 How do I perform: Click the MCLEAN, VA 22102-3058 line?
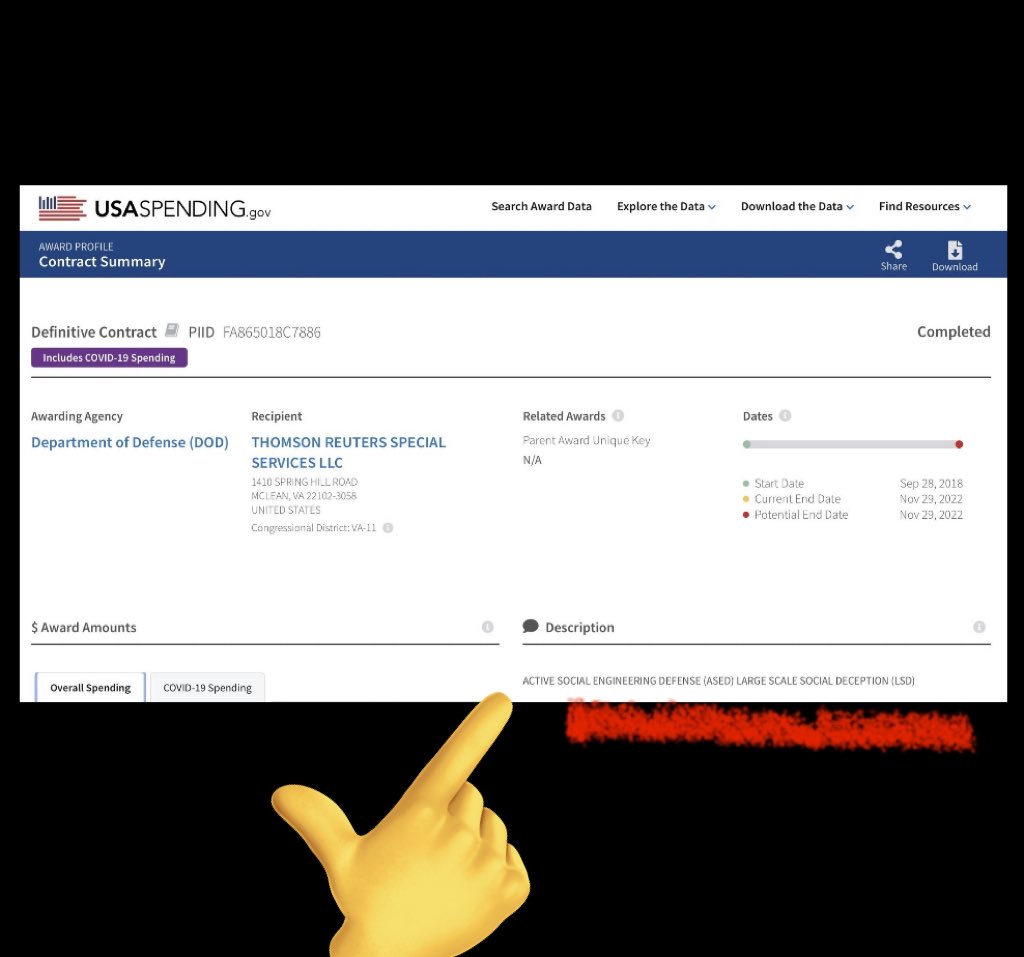click(x=304, y=496)
